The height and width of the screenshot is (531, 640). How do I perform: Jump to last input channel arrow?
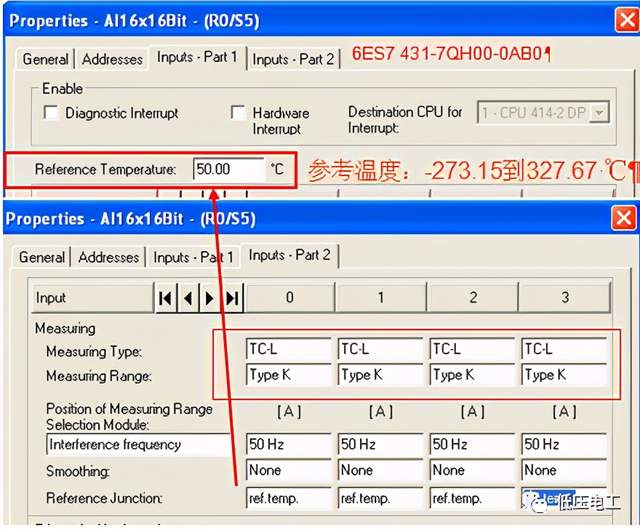232,298
